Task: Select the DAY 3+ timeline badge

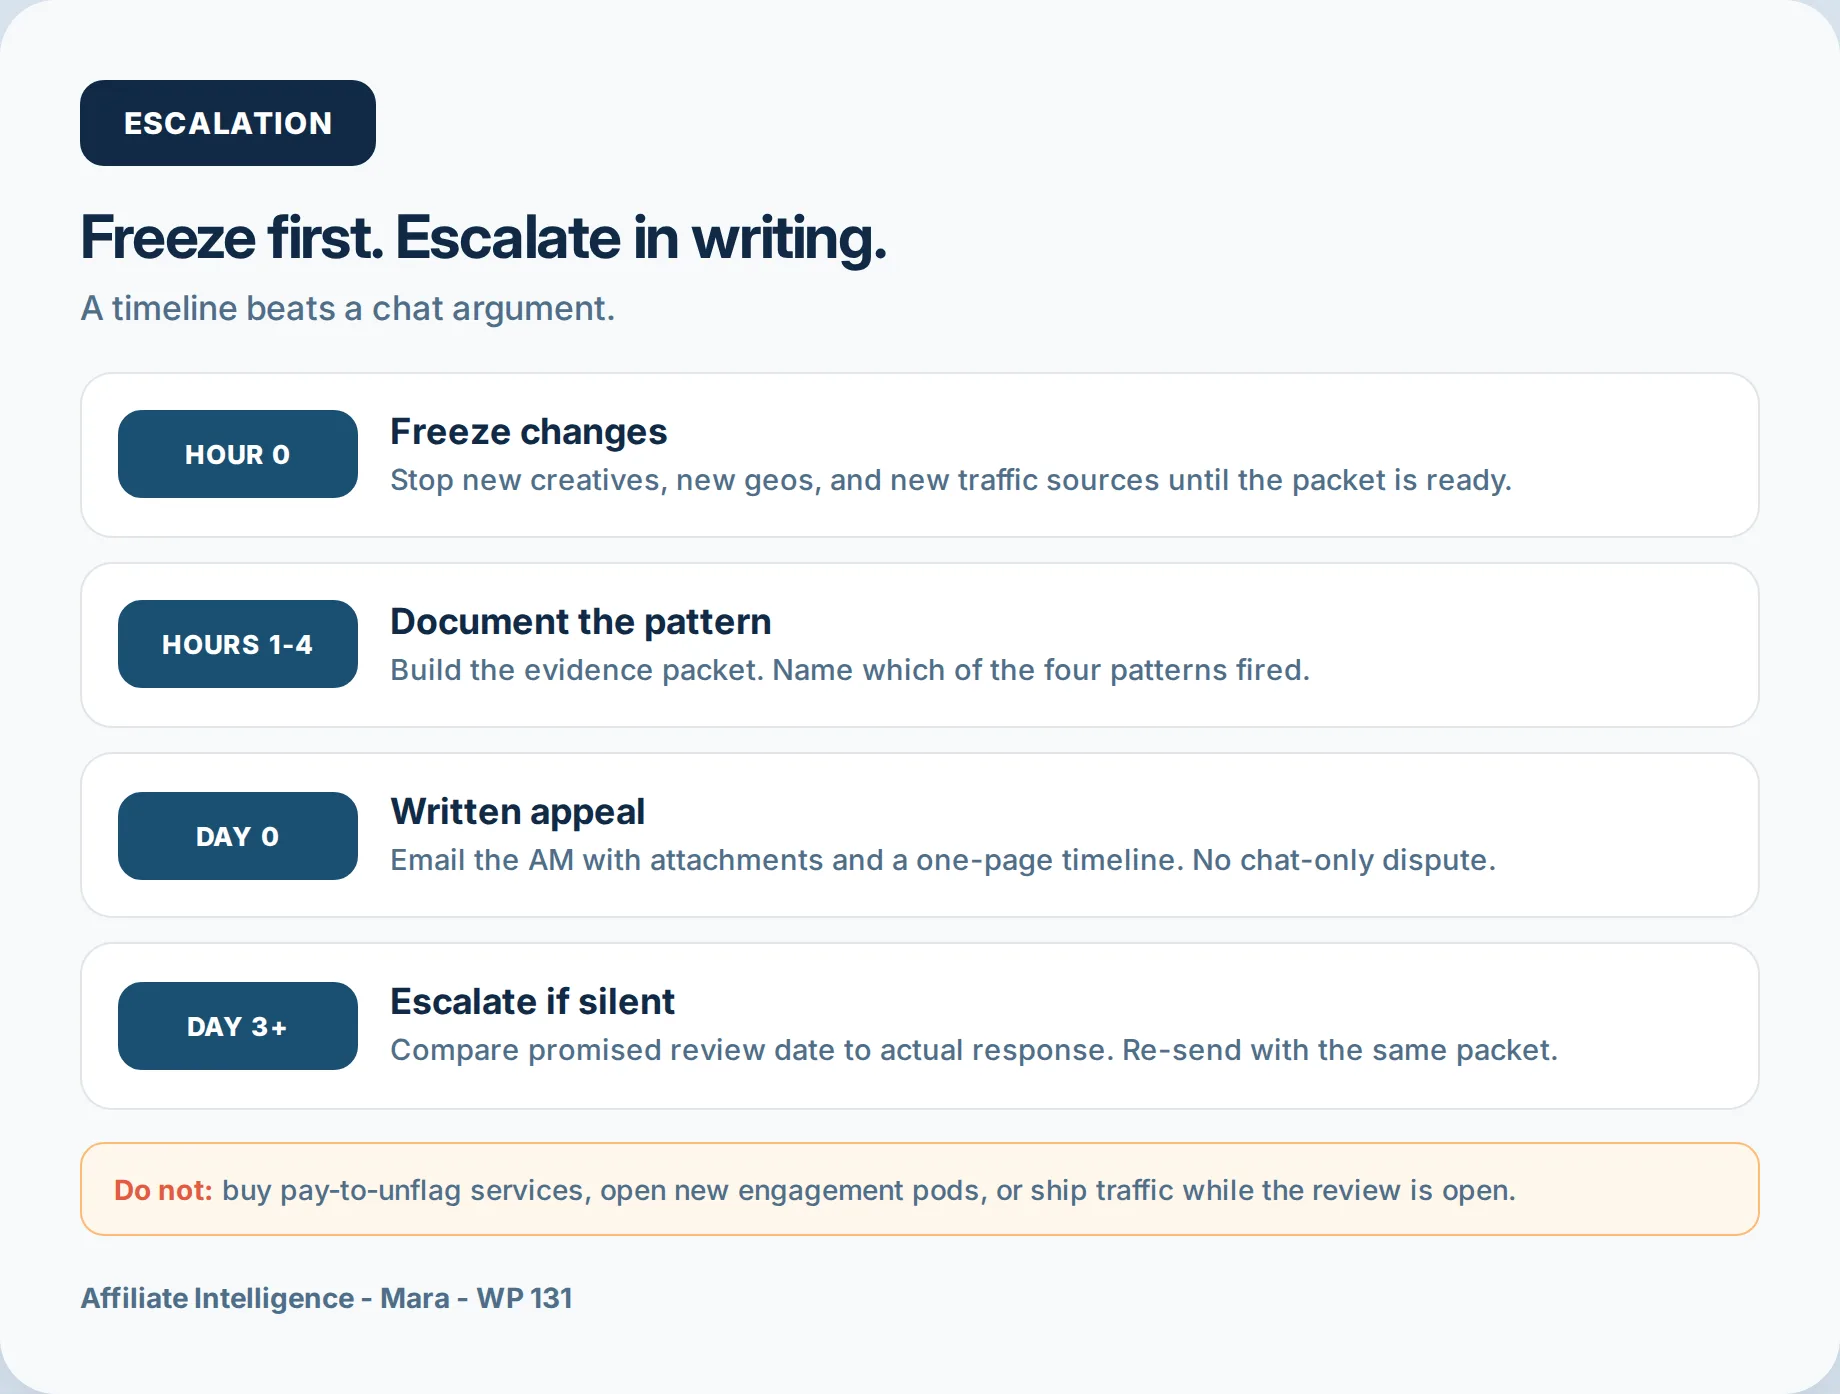Action: [238, 1026]
